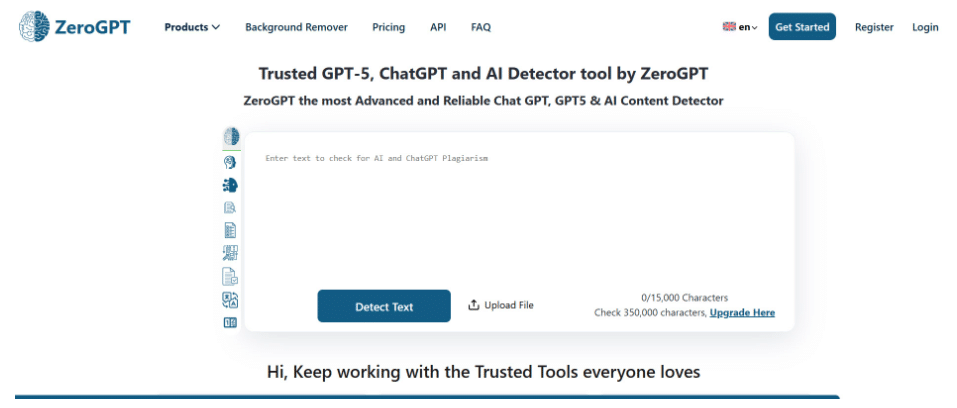Open the FAQ page
Viewport: 957px width, 408px height.
click(x=481, y=27)
